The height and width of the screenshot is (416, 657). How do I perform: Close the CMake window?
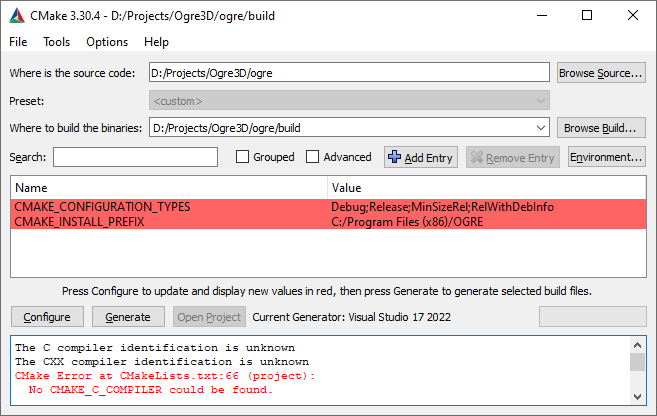(x=633, y=16)
